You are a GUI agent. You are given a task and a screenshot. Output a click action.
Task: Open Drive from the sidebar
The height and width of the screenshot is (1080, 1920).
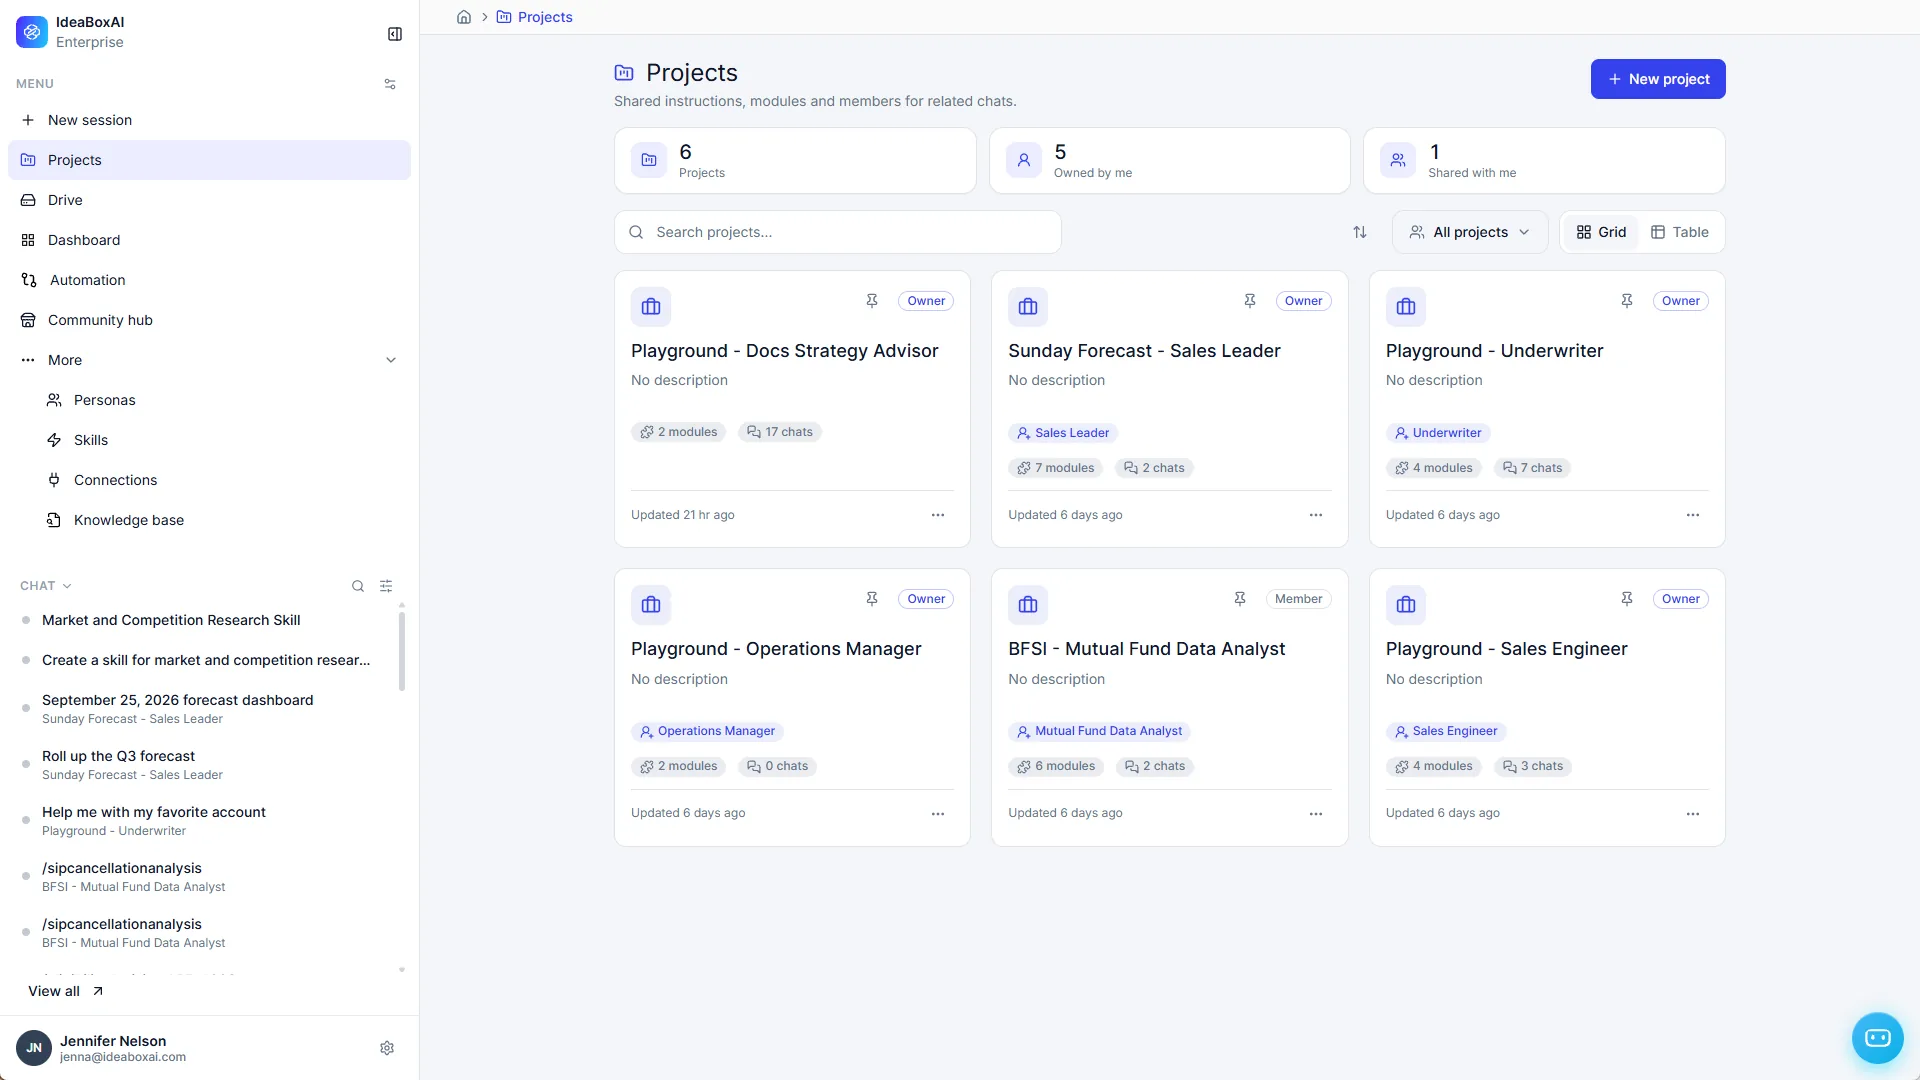pos(209,200)
